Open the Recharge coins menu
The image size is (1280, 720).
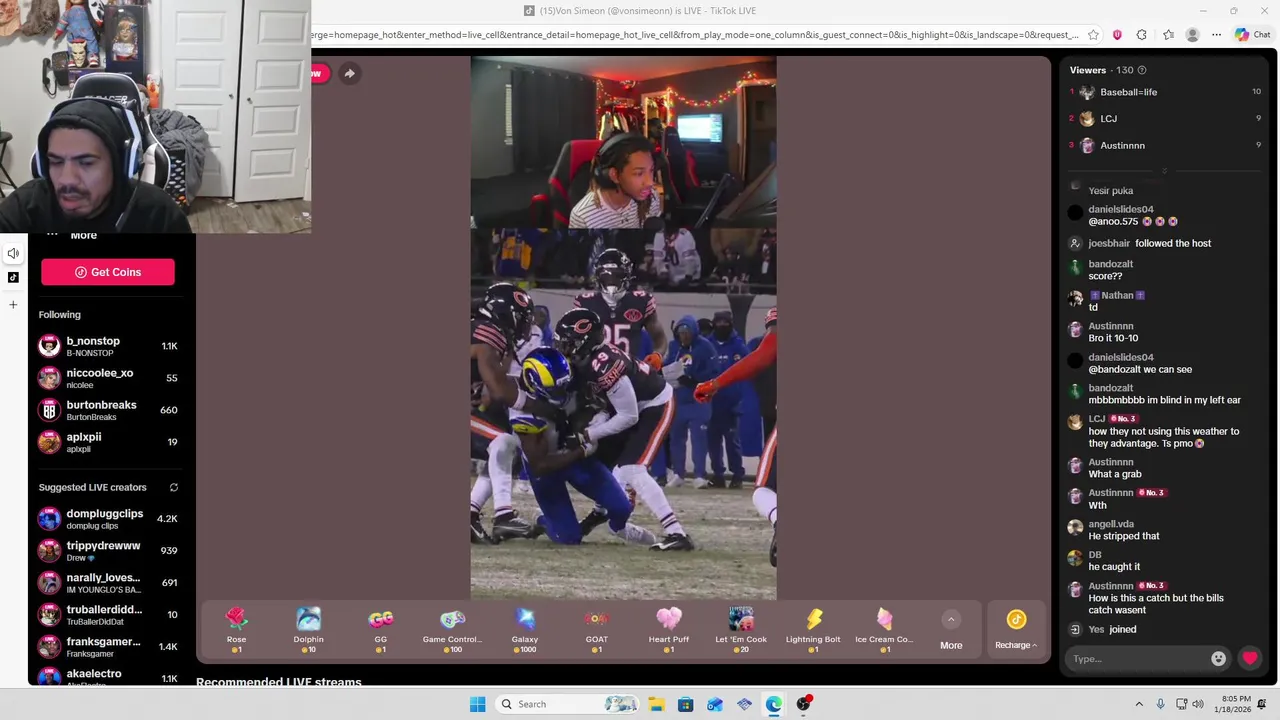tap(1016, 630)
